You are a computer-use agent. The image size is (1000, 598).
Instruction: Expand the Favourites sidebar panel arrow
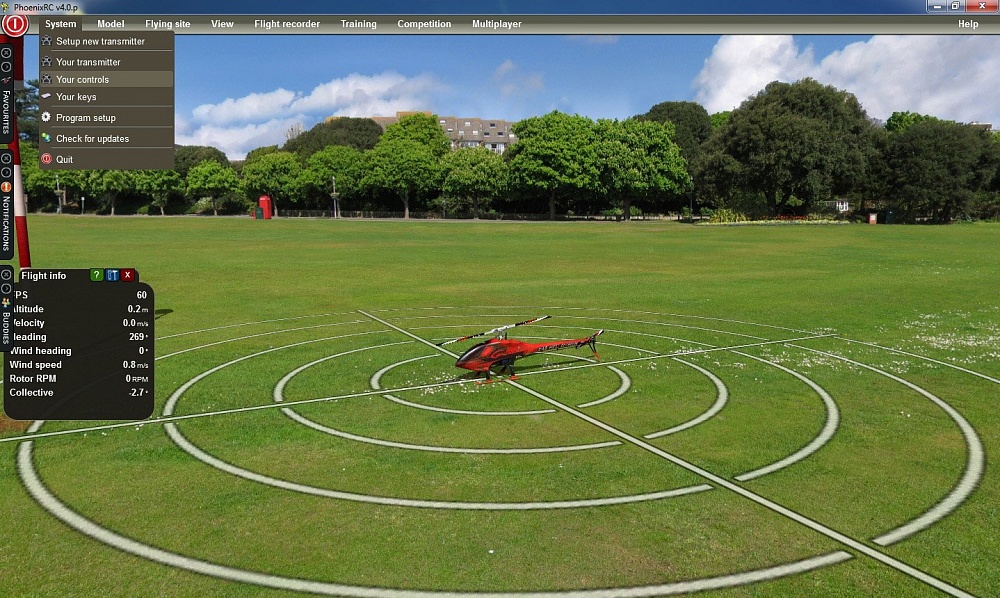(6, 66)
